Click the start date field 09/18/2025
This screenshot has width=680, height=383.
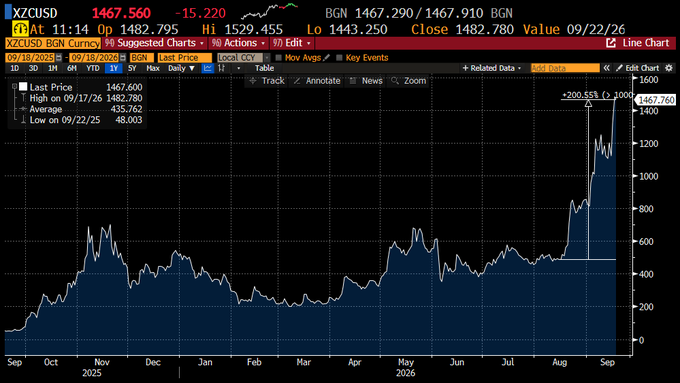point(30,58)
